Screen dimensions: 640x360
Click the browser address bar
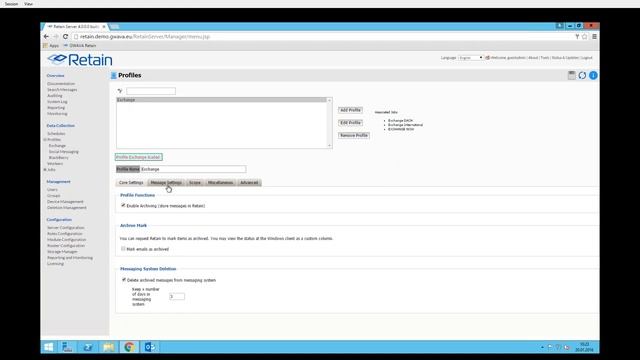[322, 36]
